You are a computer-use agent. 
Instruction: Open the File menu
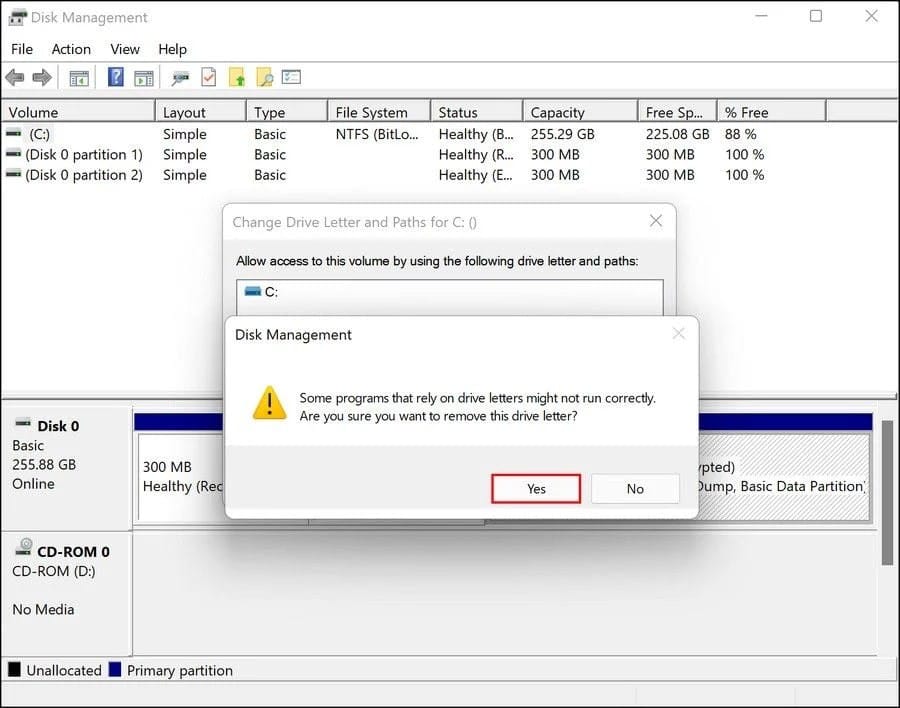click(21, 48)
